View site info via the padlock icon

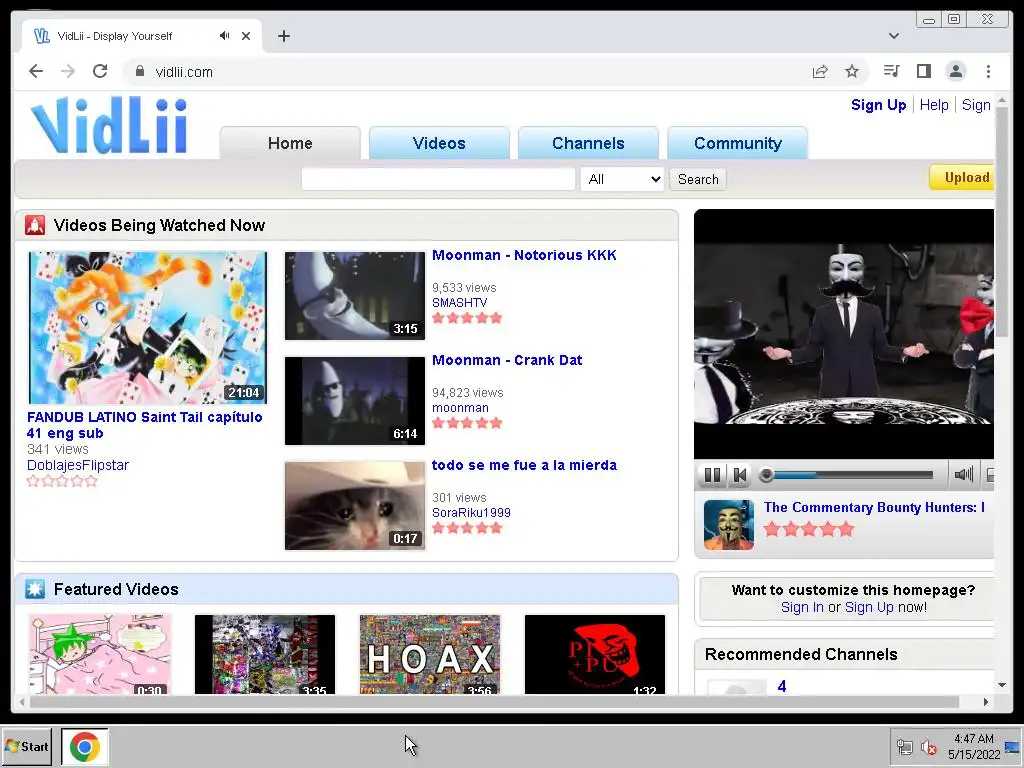tap(139, 71)
